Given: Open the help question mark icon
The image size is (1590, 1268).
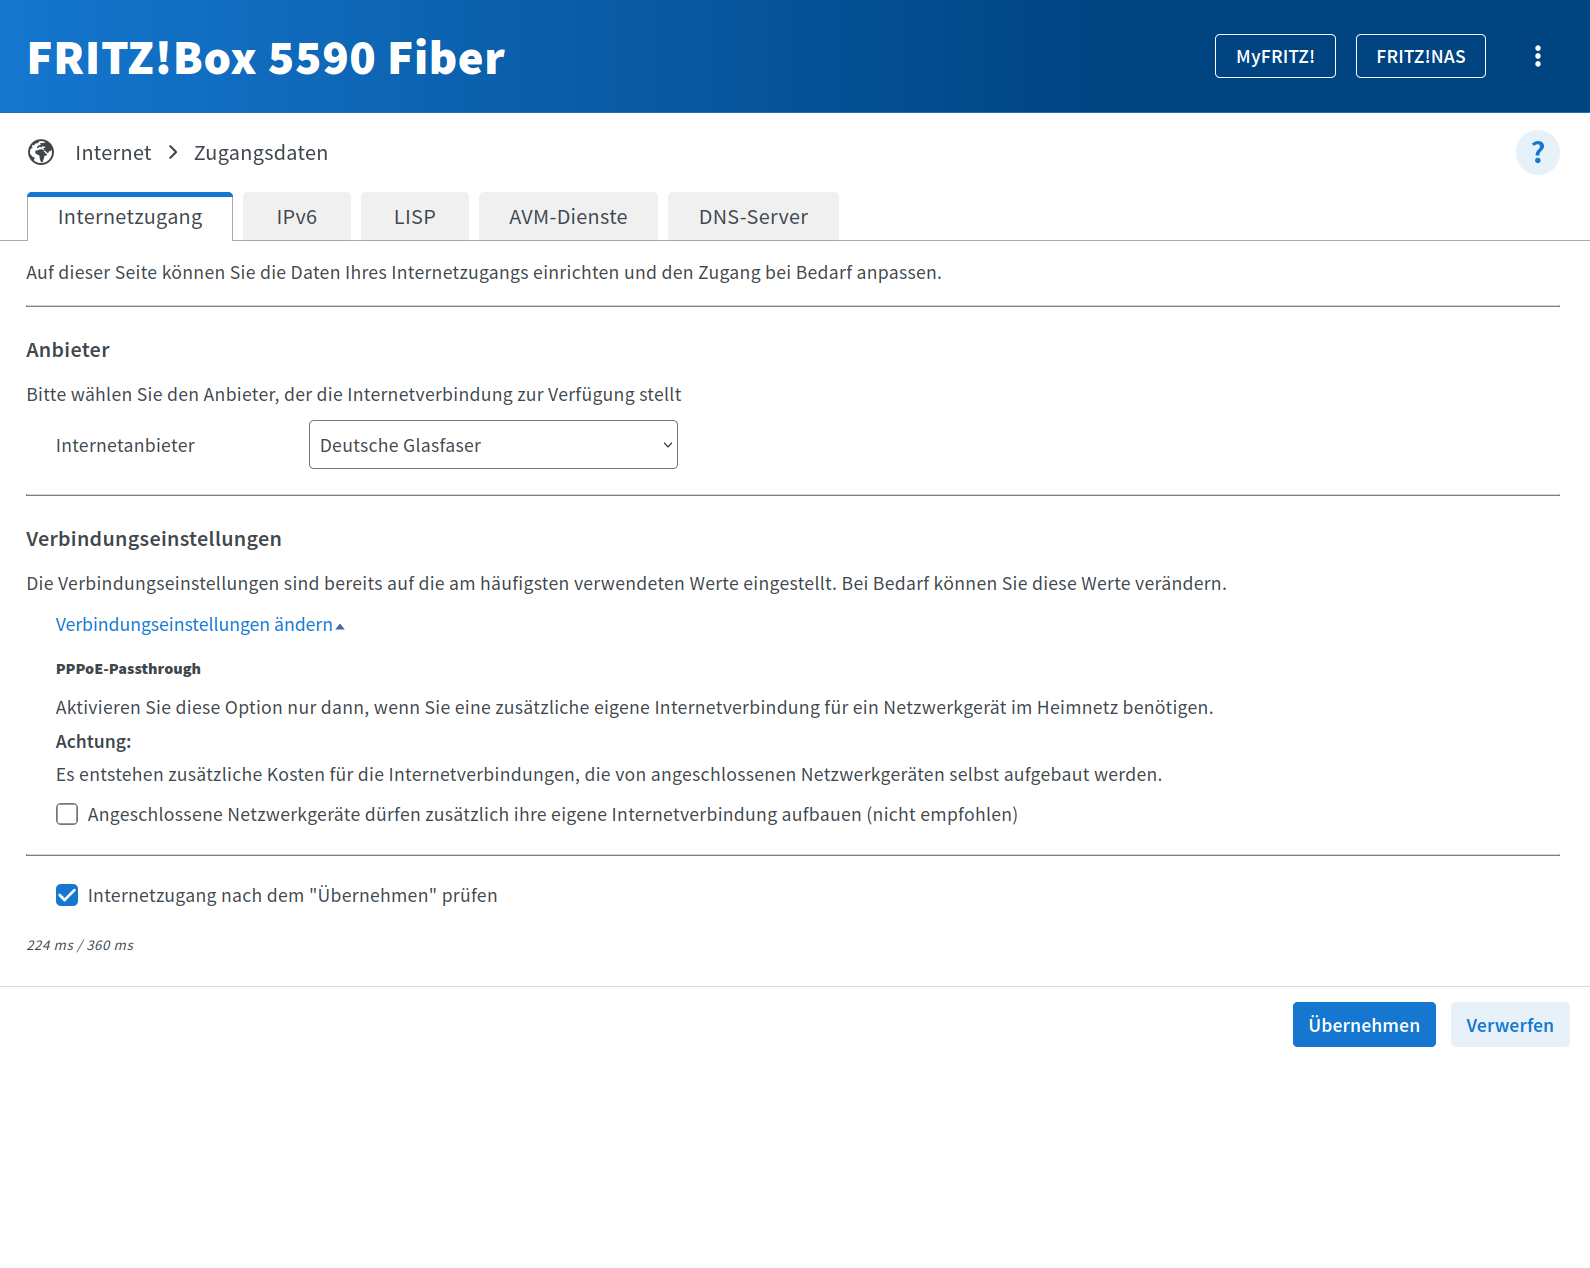Looking at the screenshot, I should pos(1537,153).
